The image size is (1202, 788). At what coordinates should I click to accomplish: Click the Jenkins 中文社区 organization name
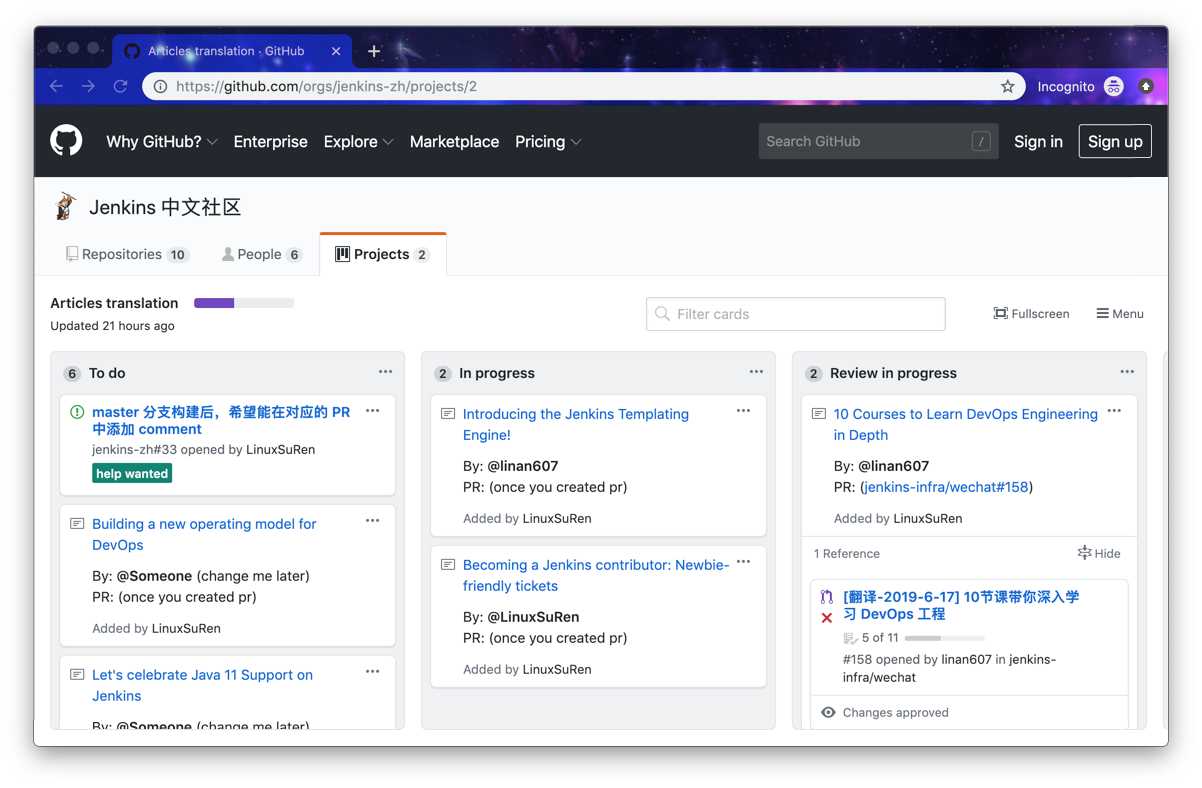point(165,207)
